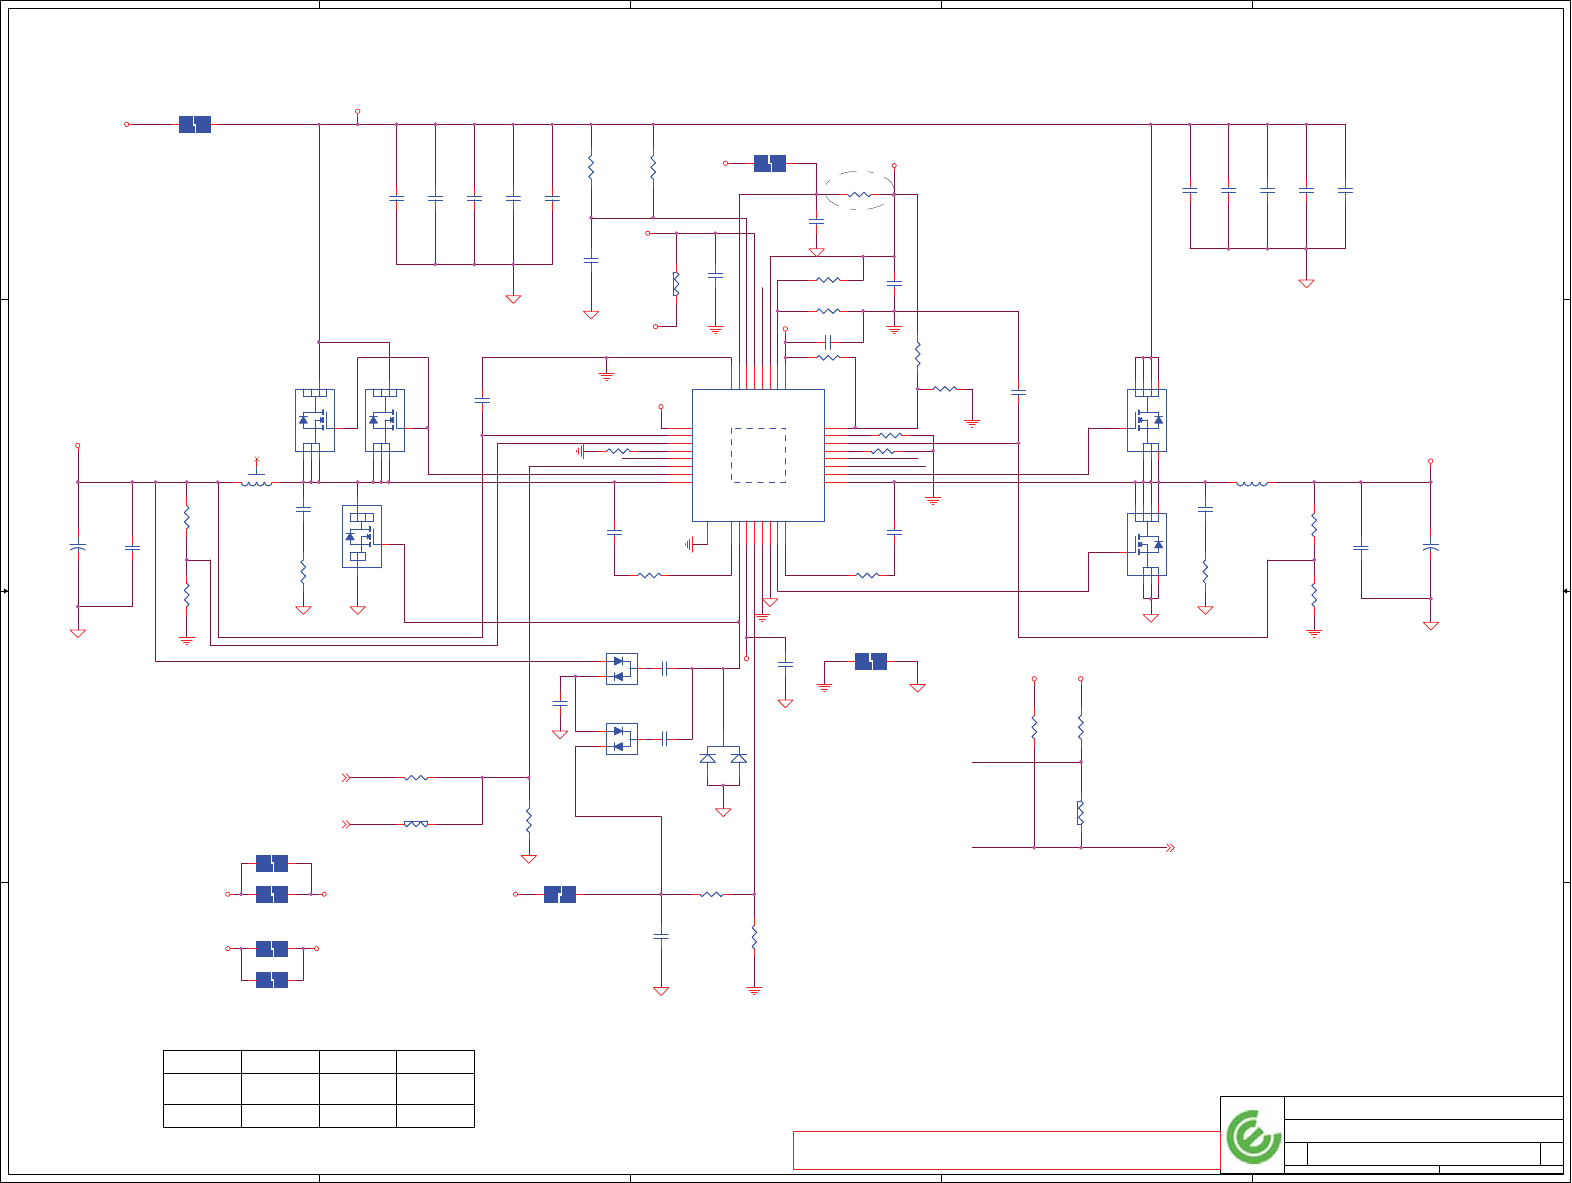Select the inductor on the right output rail
This screenshot has width=1572, height=1183.
(1252, 482)
